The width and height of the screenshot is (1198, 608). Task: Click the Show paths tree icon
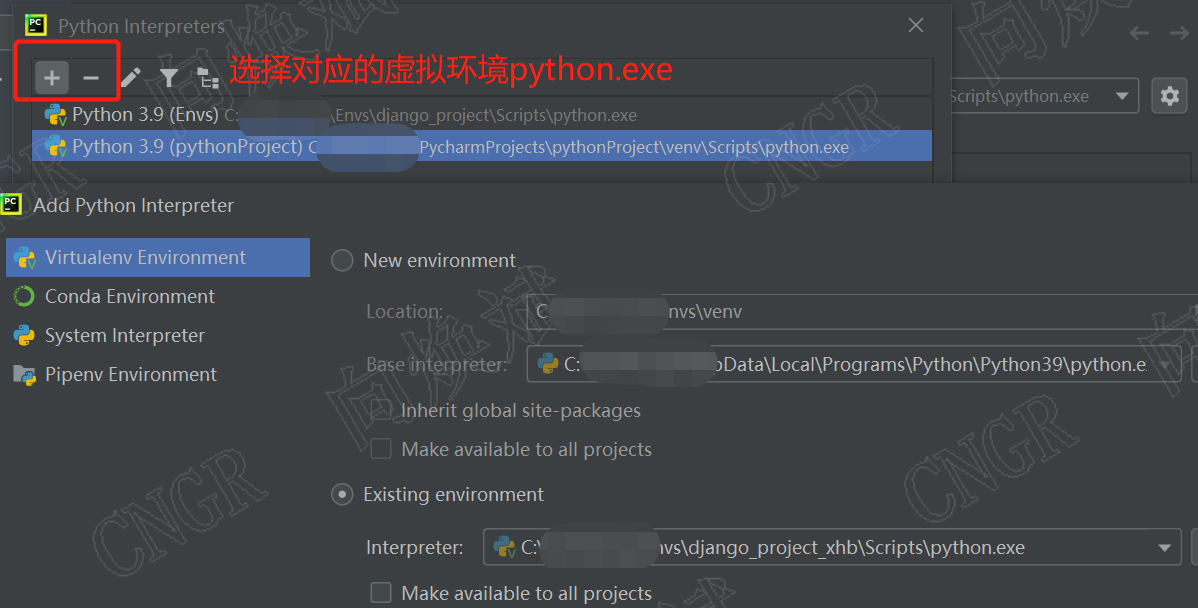click(207, 77)
